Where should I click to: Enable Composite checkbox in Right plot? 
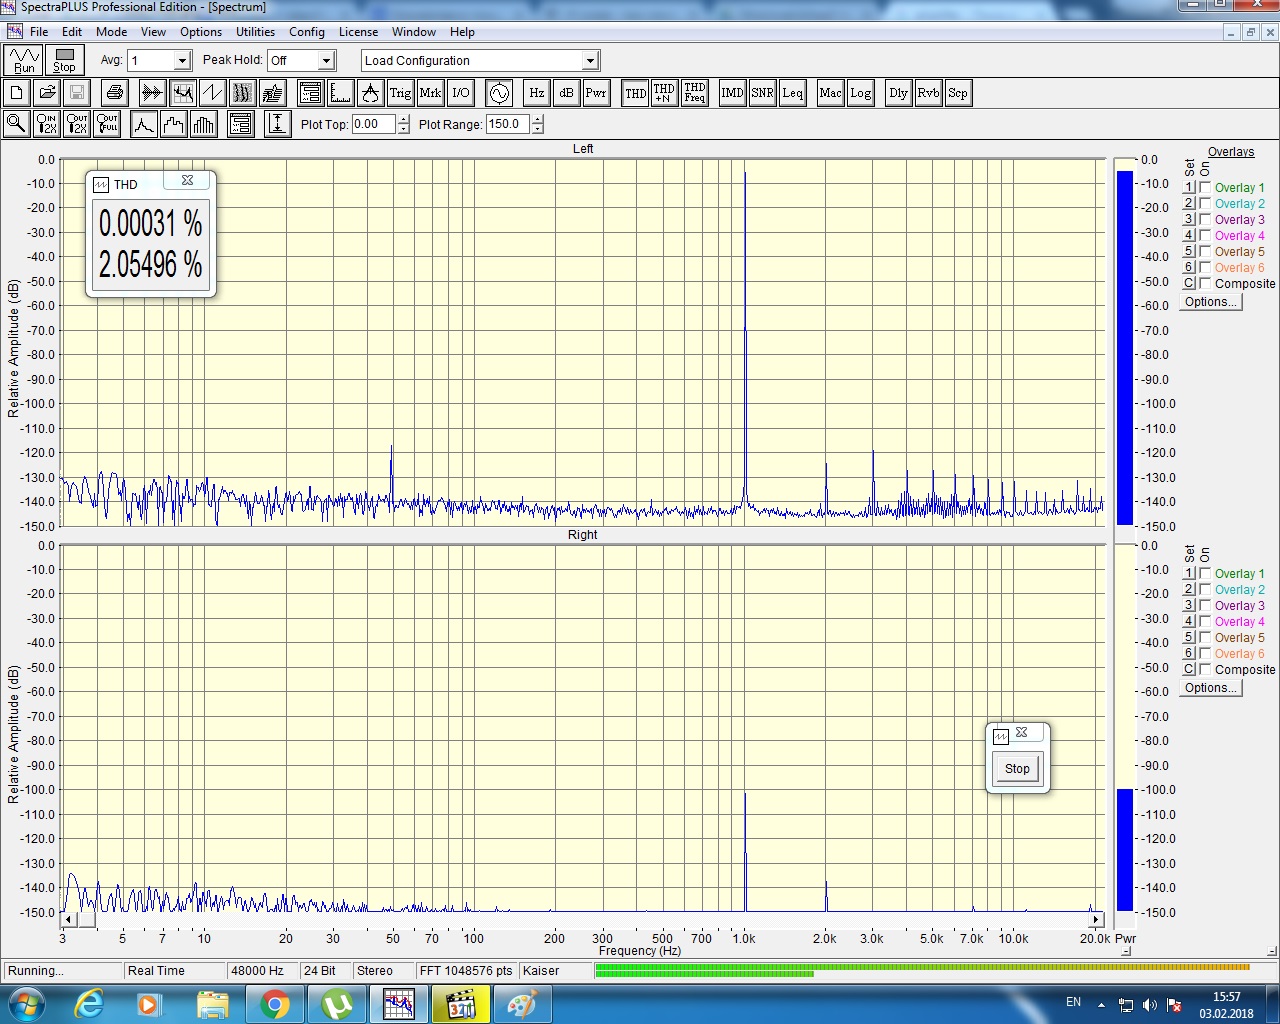click(x=1205, y=669)
